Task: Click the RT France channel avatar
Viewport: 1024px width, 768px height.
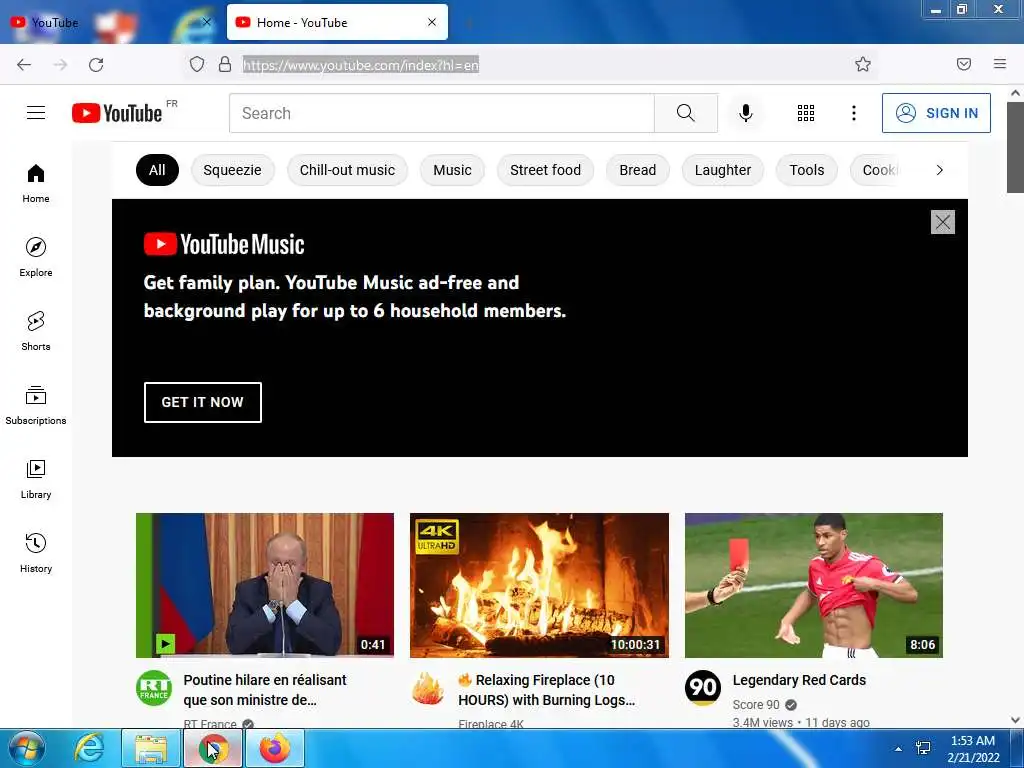Action: [154, 688]
